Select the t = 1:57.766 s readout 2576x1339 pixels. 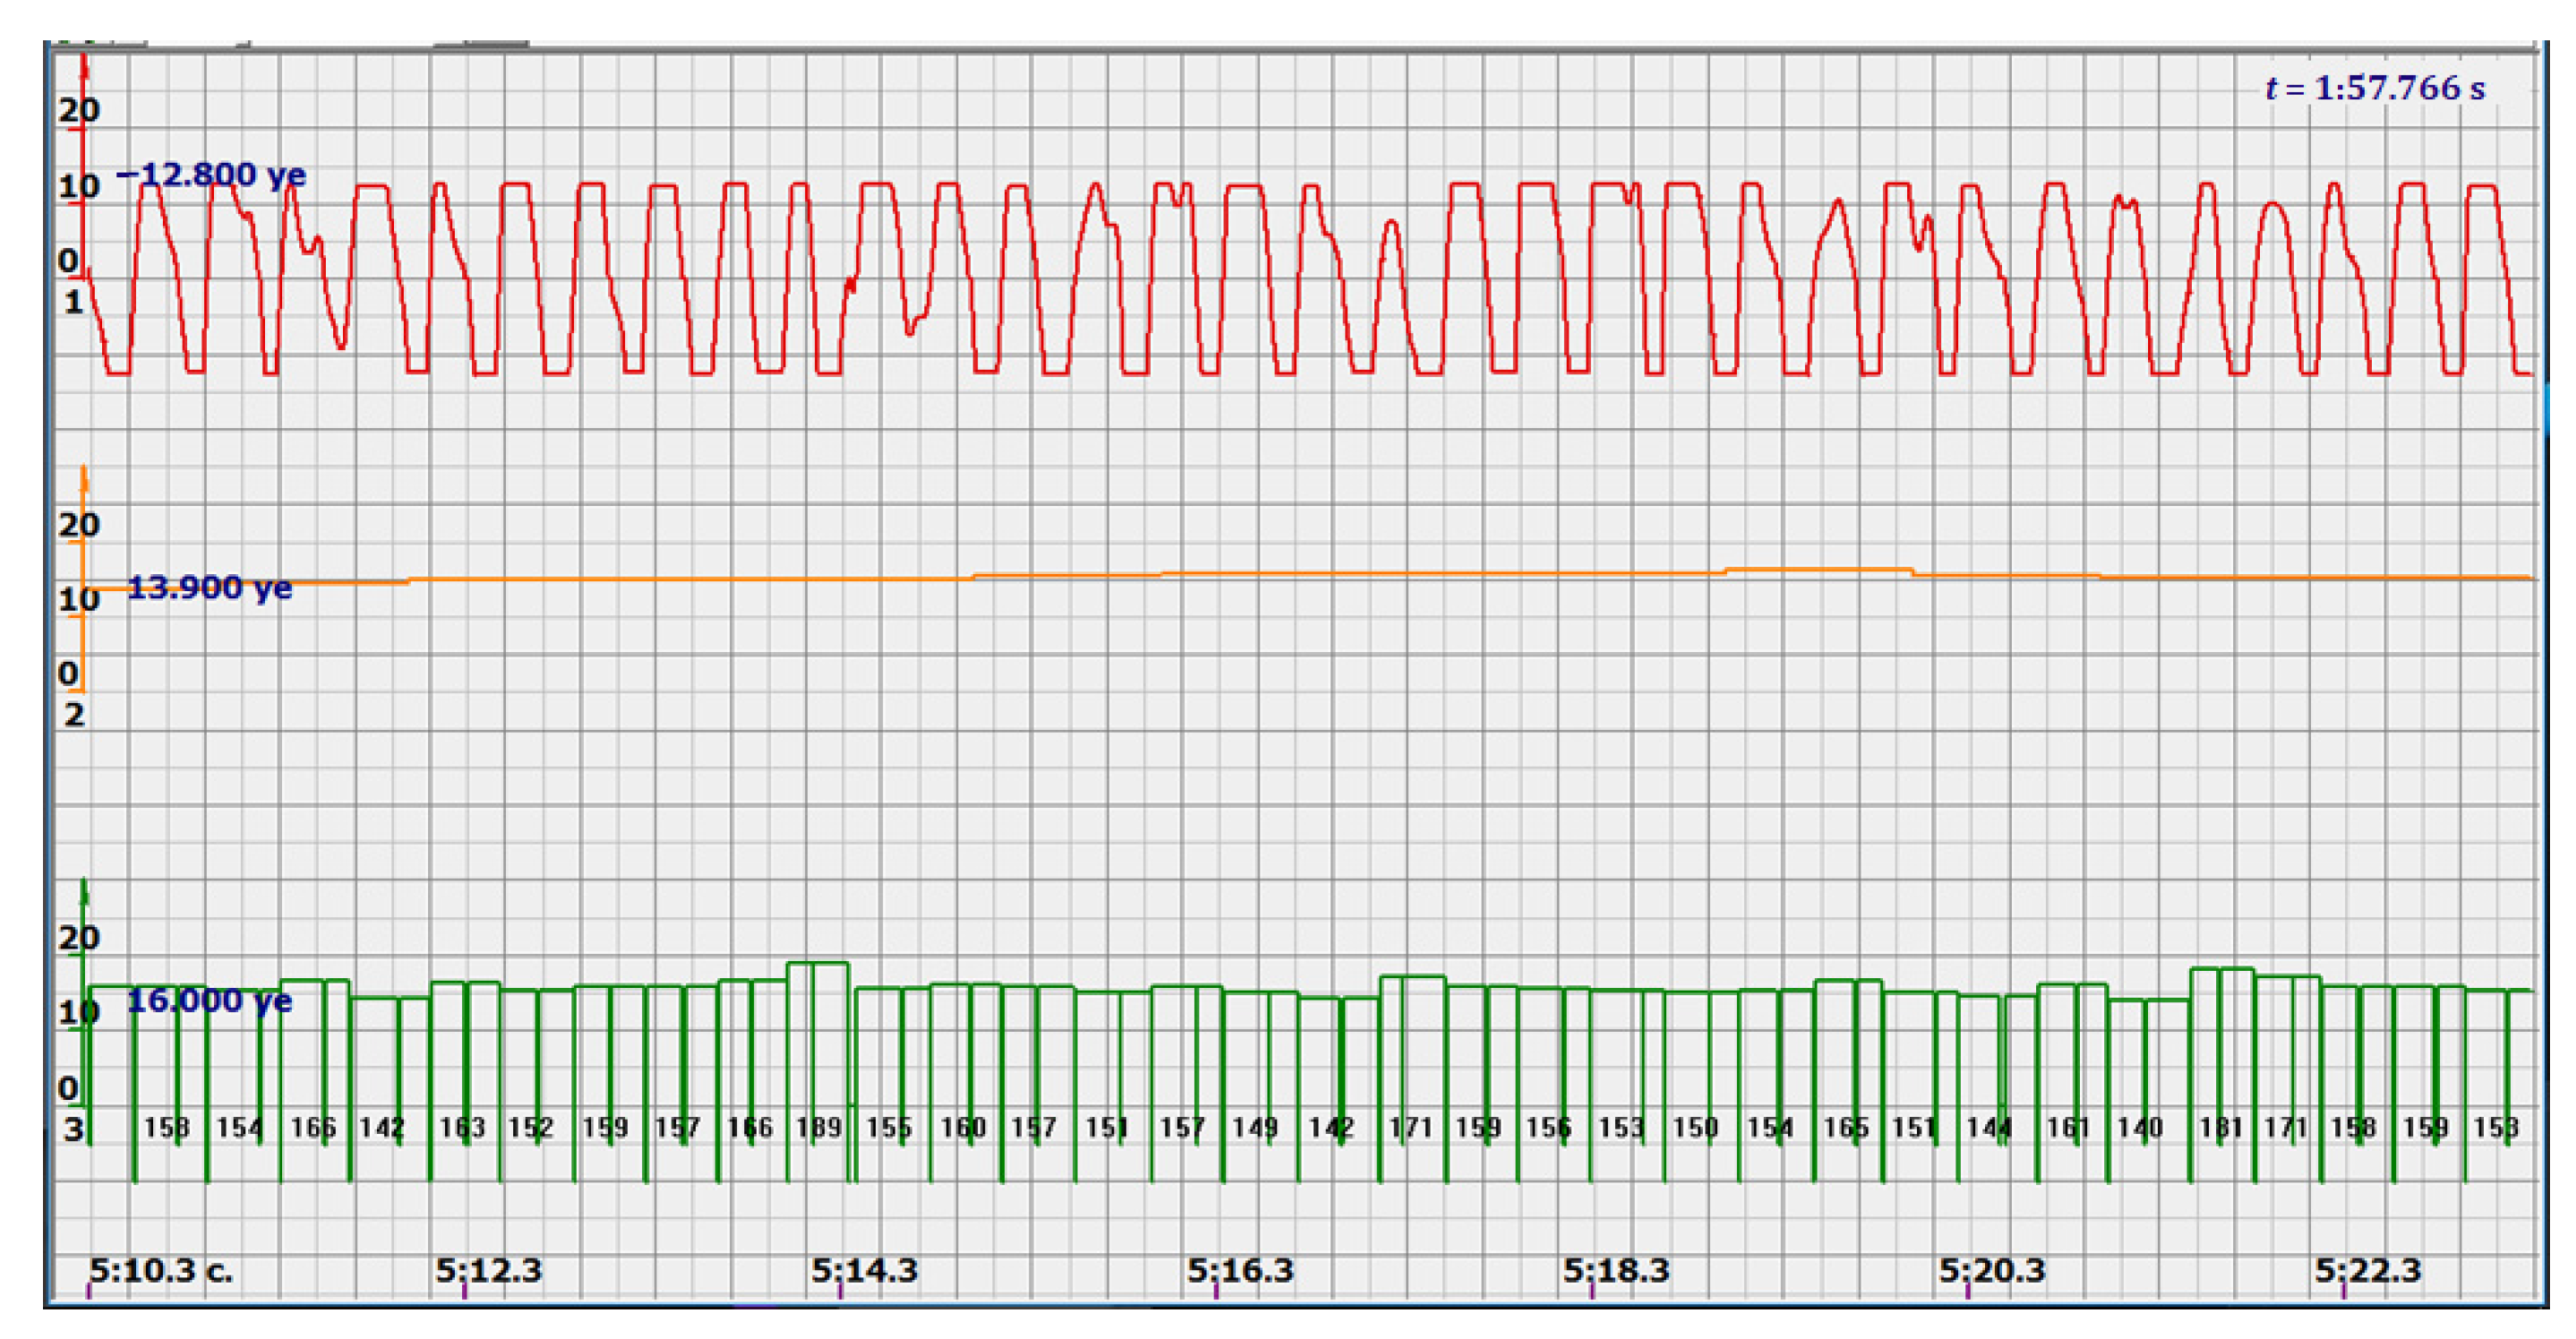coord(2375,88)
